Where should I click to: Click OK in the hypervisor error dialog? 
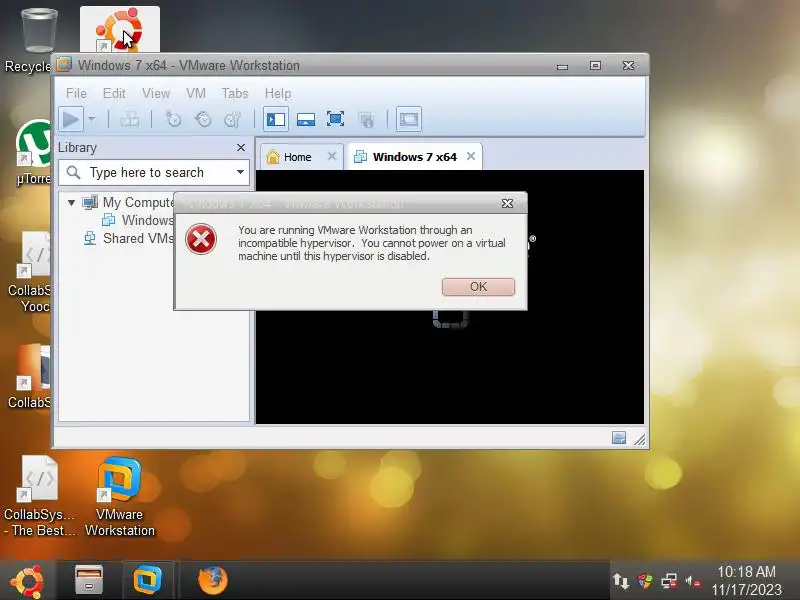(478, 287)
